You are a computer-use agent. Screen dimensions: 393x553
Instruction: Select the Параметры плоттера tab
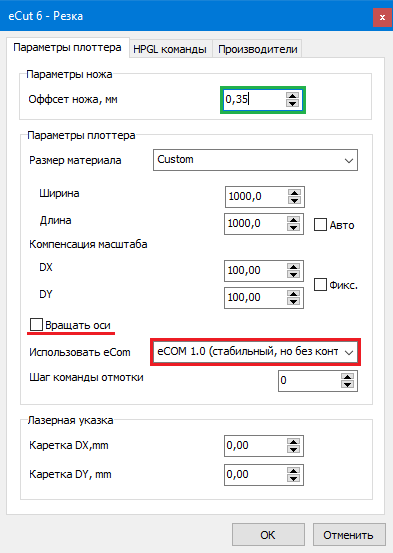pyautogui.click(x=68, y=47)
